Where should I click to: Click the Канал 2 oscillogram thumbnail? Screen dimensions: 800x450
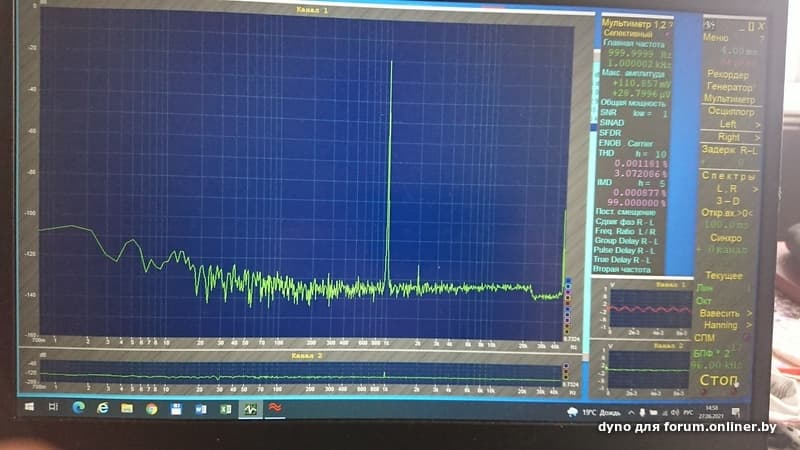[x=649, y=369]
